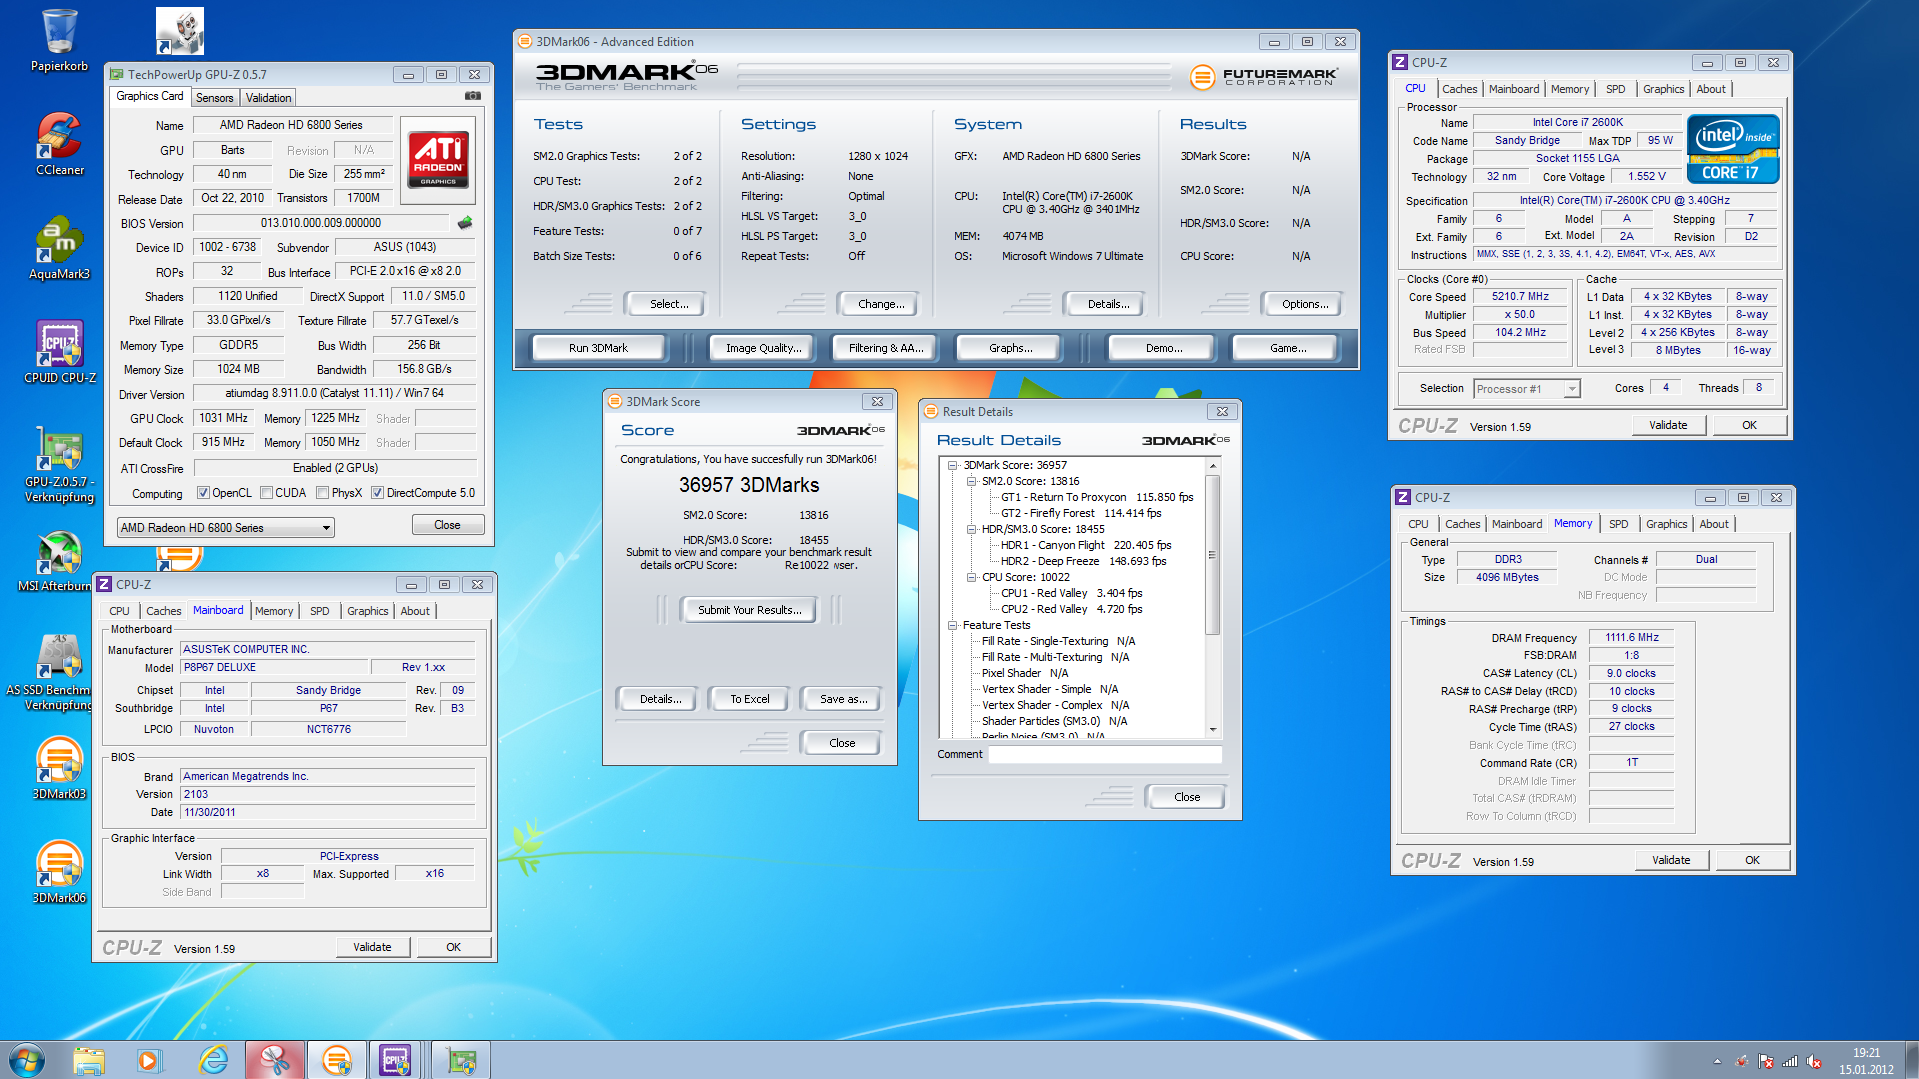This screenshot has width=1919, height=1079.
Task: Click the Close button in GPU-Z
Action: (447, 525)
